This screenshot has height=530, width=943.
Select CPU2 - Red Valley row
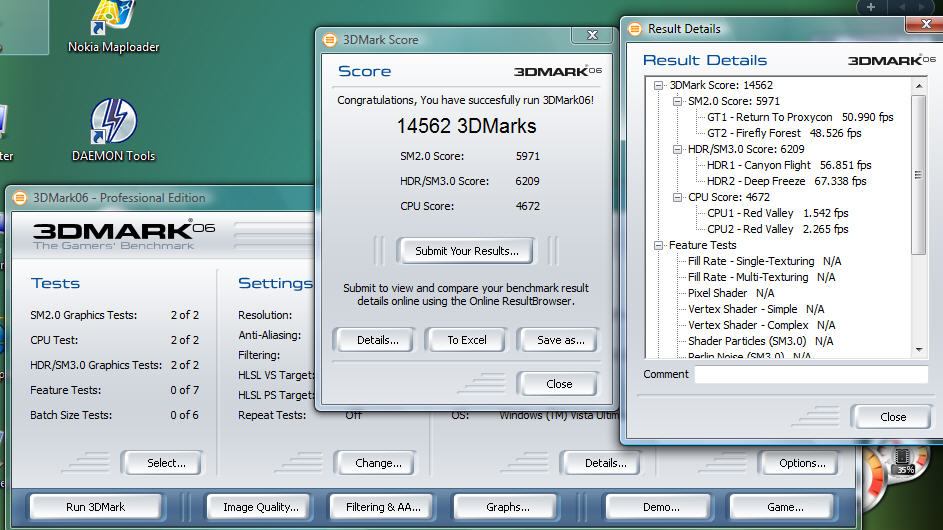[777, 229]
